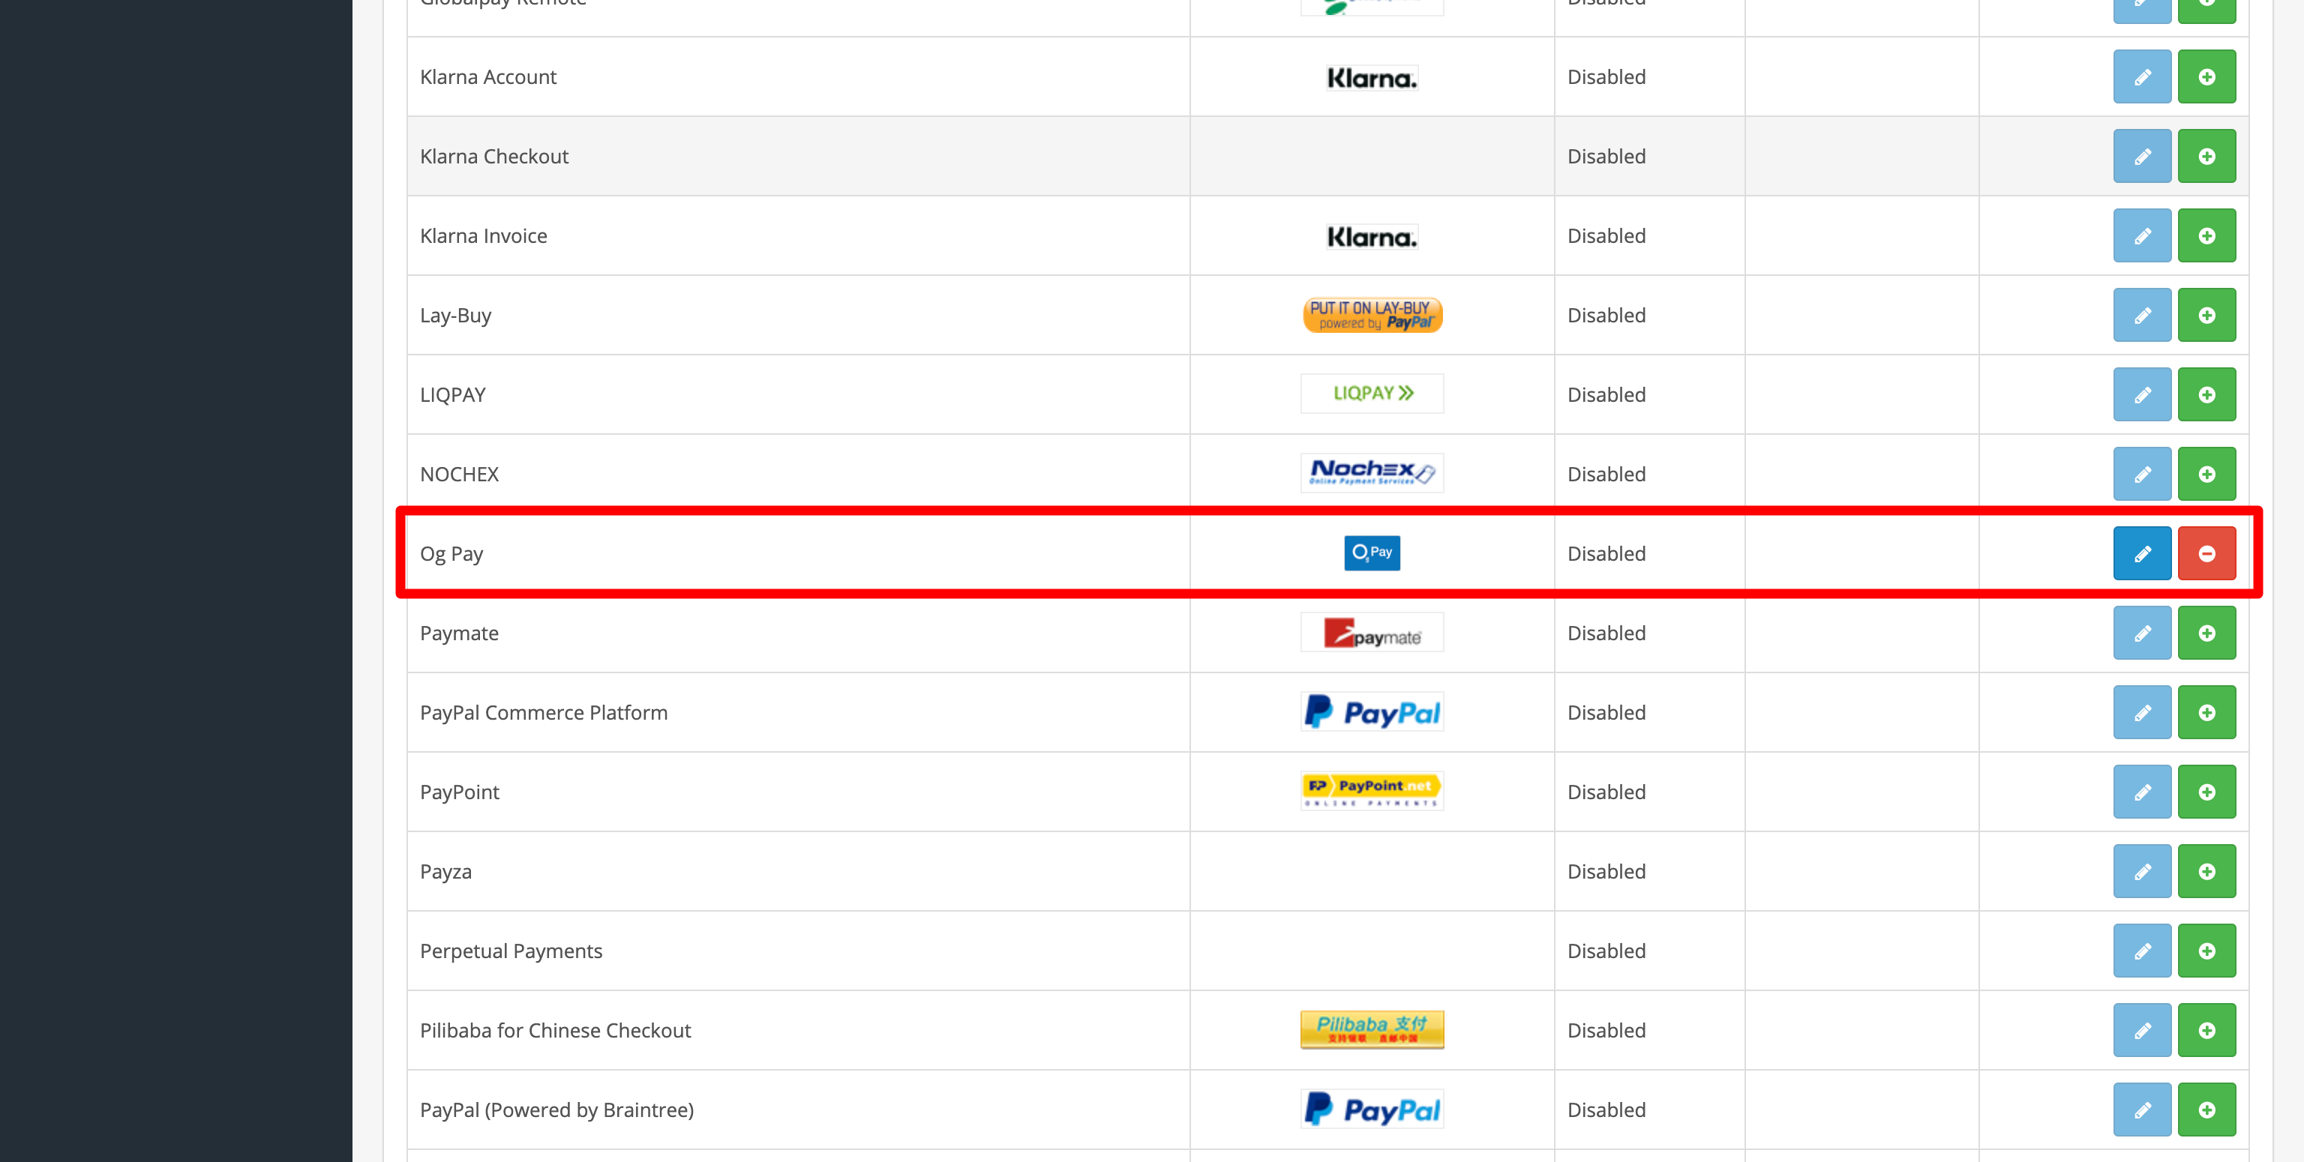Click the Pilibaba logo image
2304x1162 pixels.
[1371, 1029]
